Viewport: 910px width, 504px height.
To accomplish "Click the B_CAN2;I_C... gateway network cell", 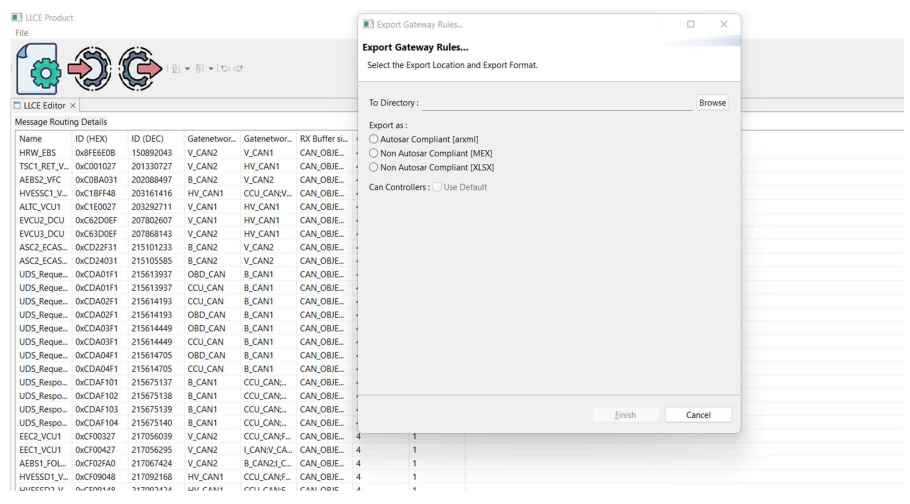I will point(268,463).
